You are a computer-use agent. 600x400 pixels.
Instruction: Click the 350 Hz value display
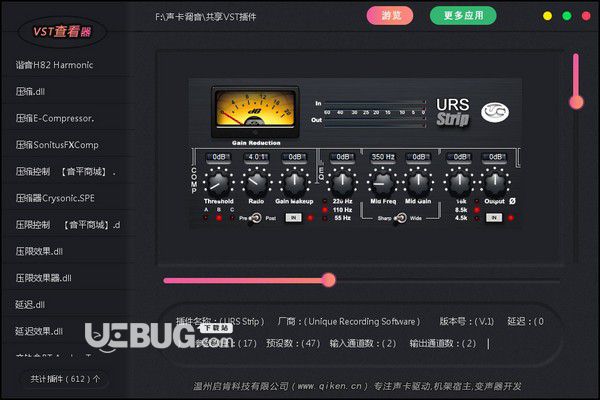pos(383,157)
